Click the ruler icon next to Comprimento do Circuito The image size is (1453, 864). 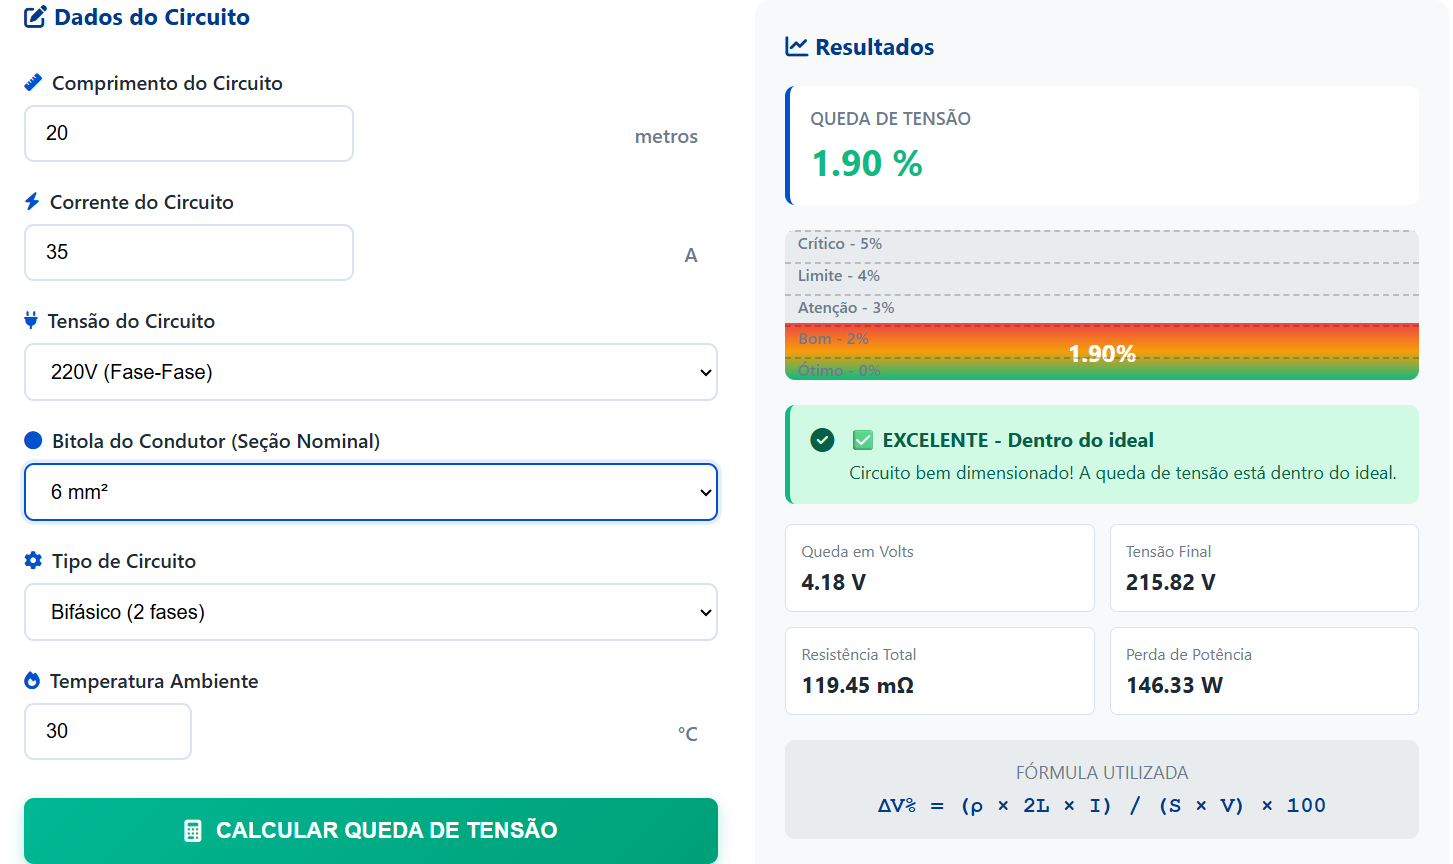tap(33, 83)
